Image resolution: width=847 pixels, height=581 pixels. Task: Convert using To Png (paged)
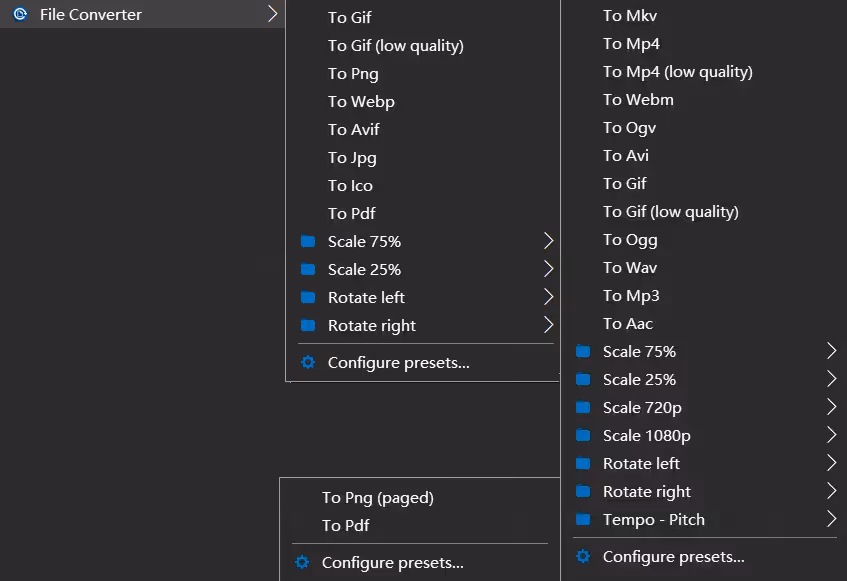pyautogui.click(x=377, y=497)
